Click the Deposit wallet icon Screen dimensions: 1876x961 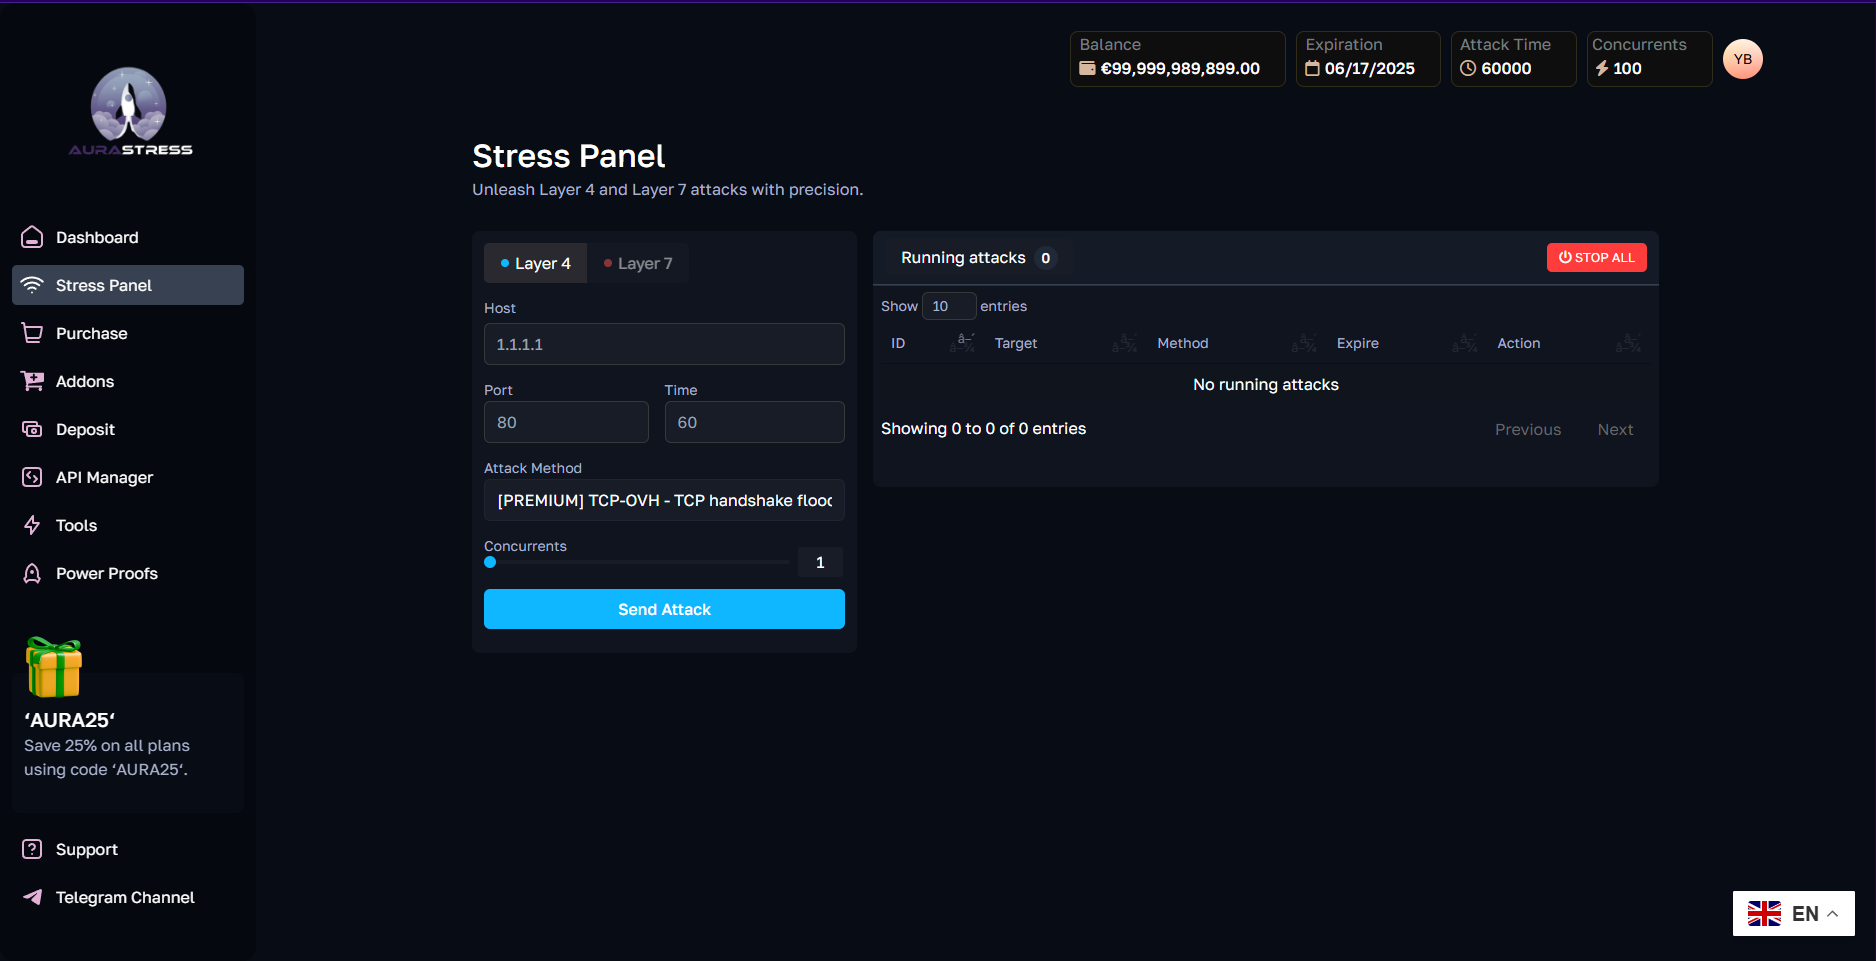pos(32,429)
